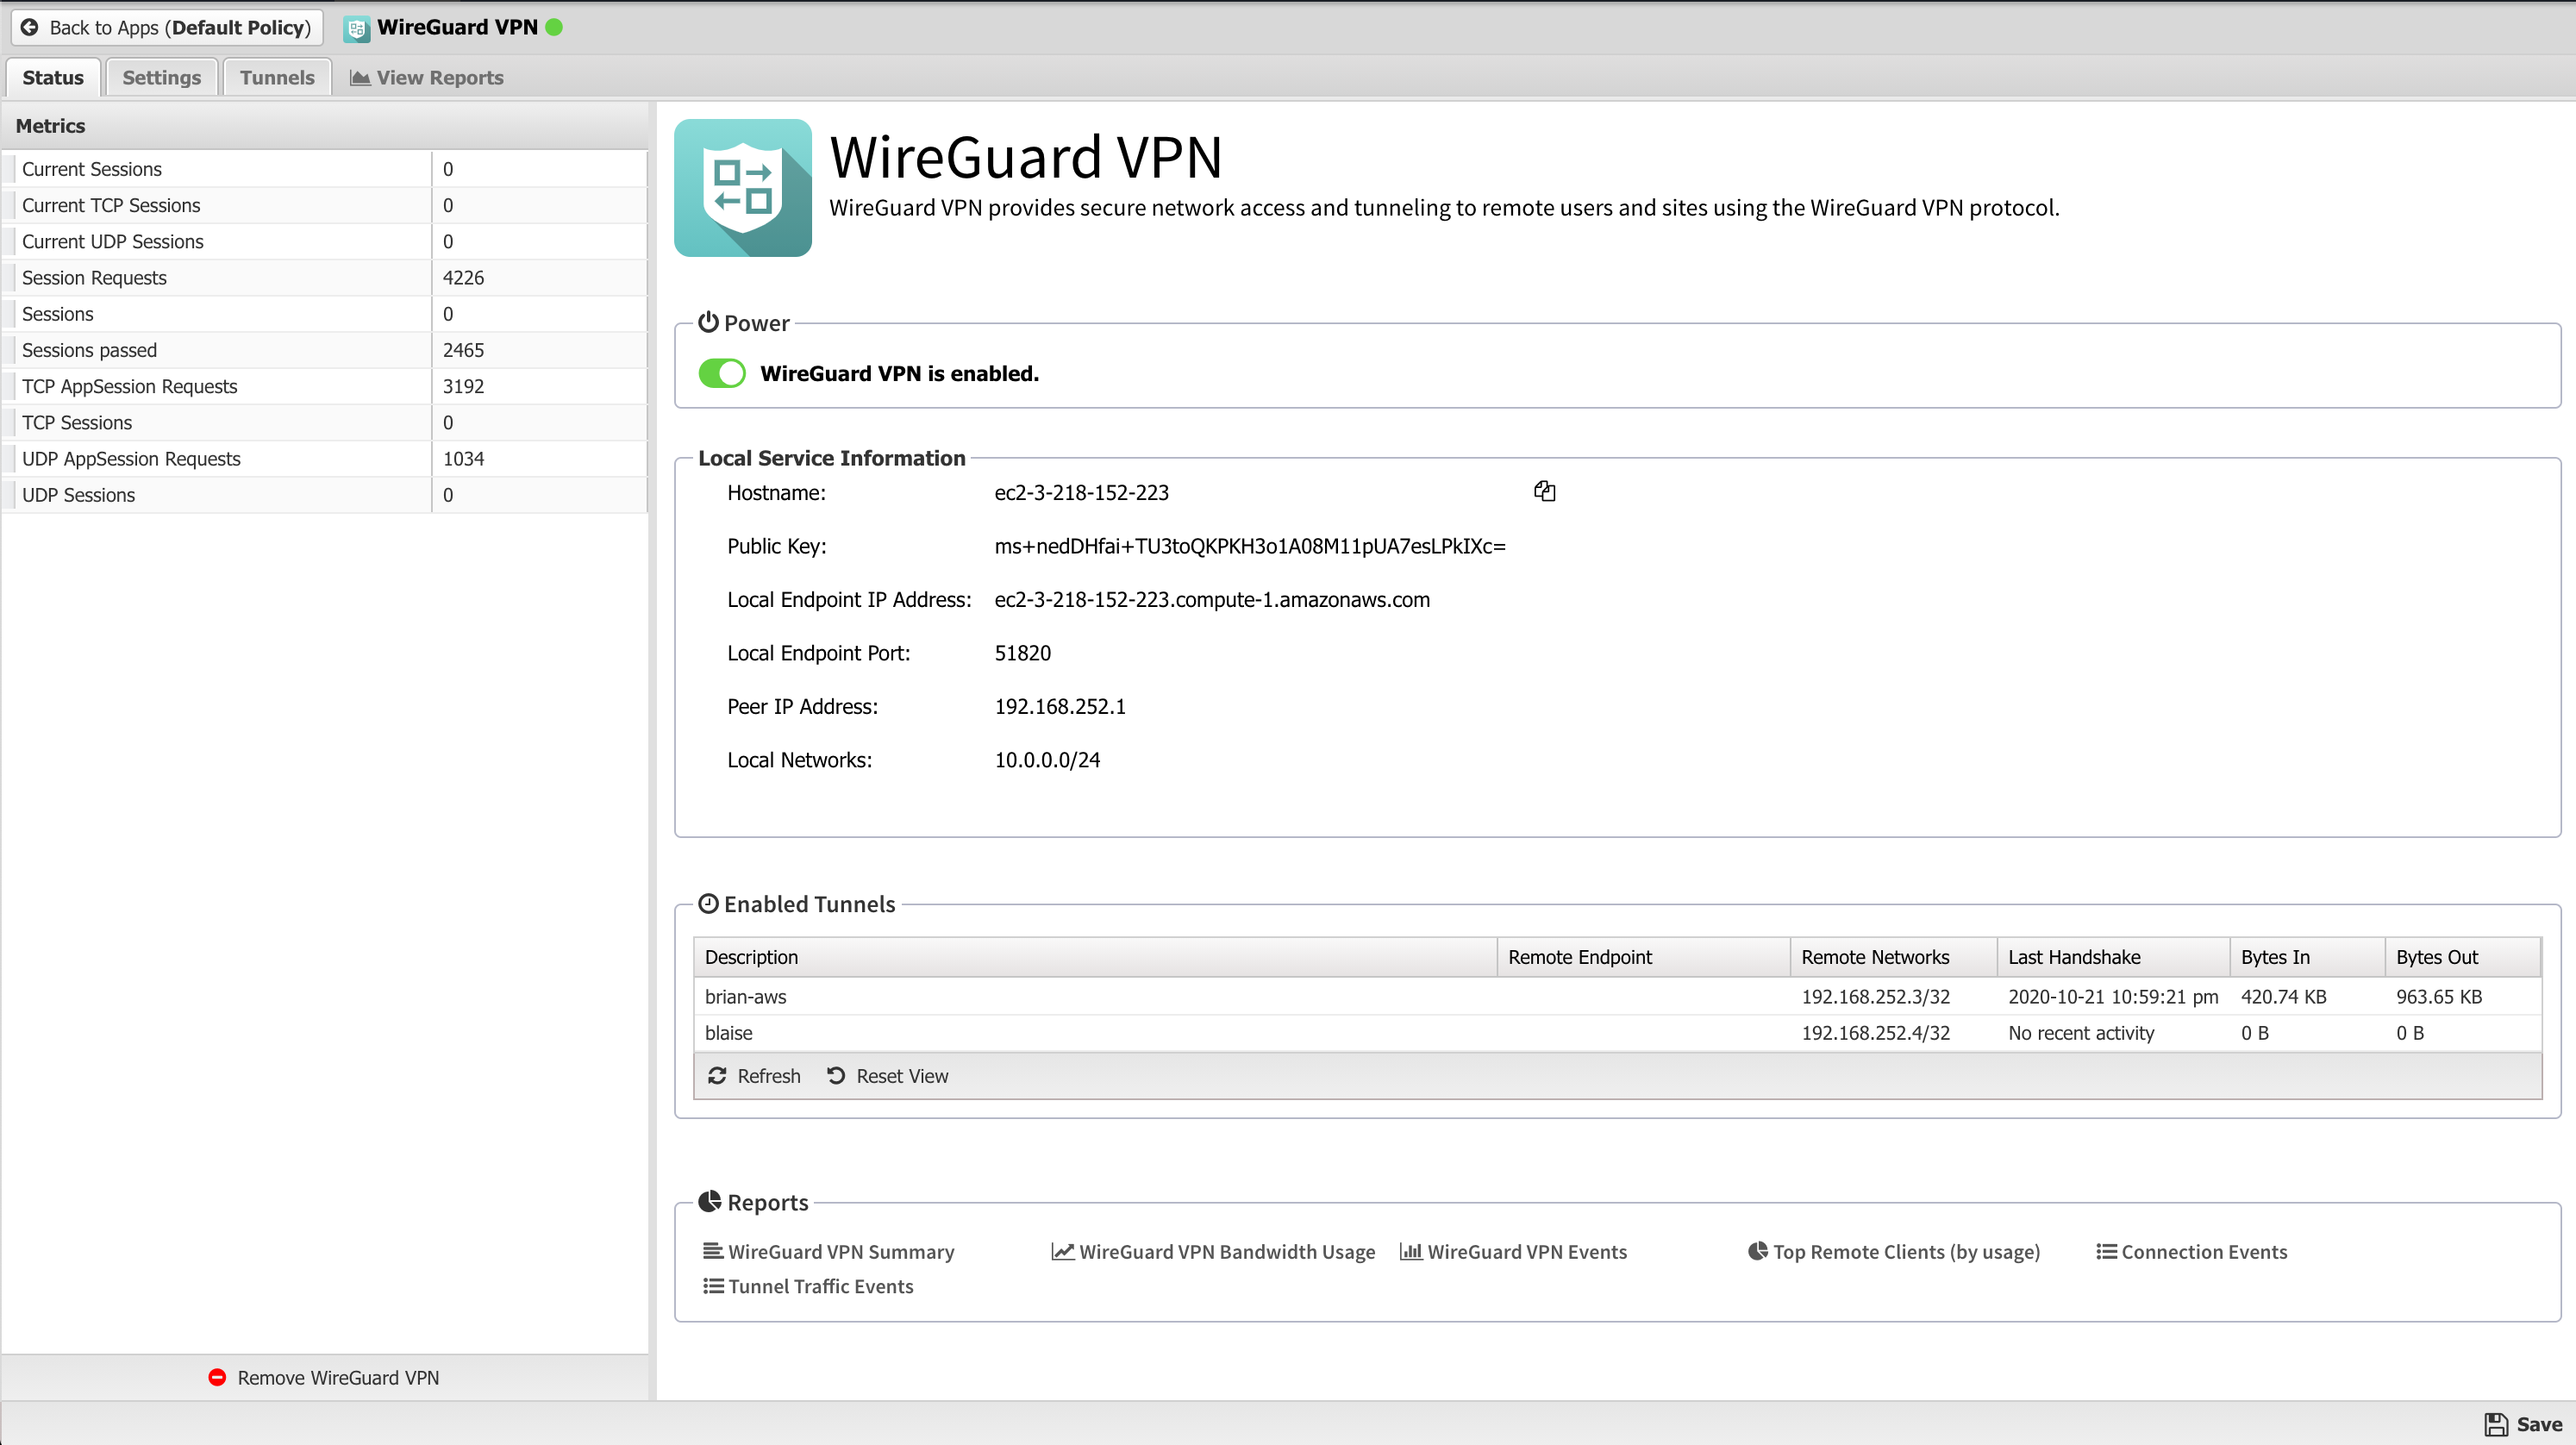The image size is (2576, 1445).
Task: Sort tunnels by Description column header
Action: 1095,957
